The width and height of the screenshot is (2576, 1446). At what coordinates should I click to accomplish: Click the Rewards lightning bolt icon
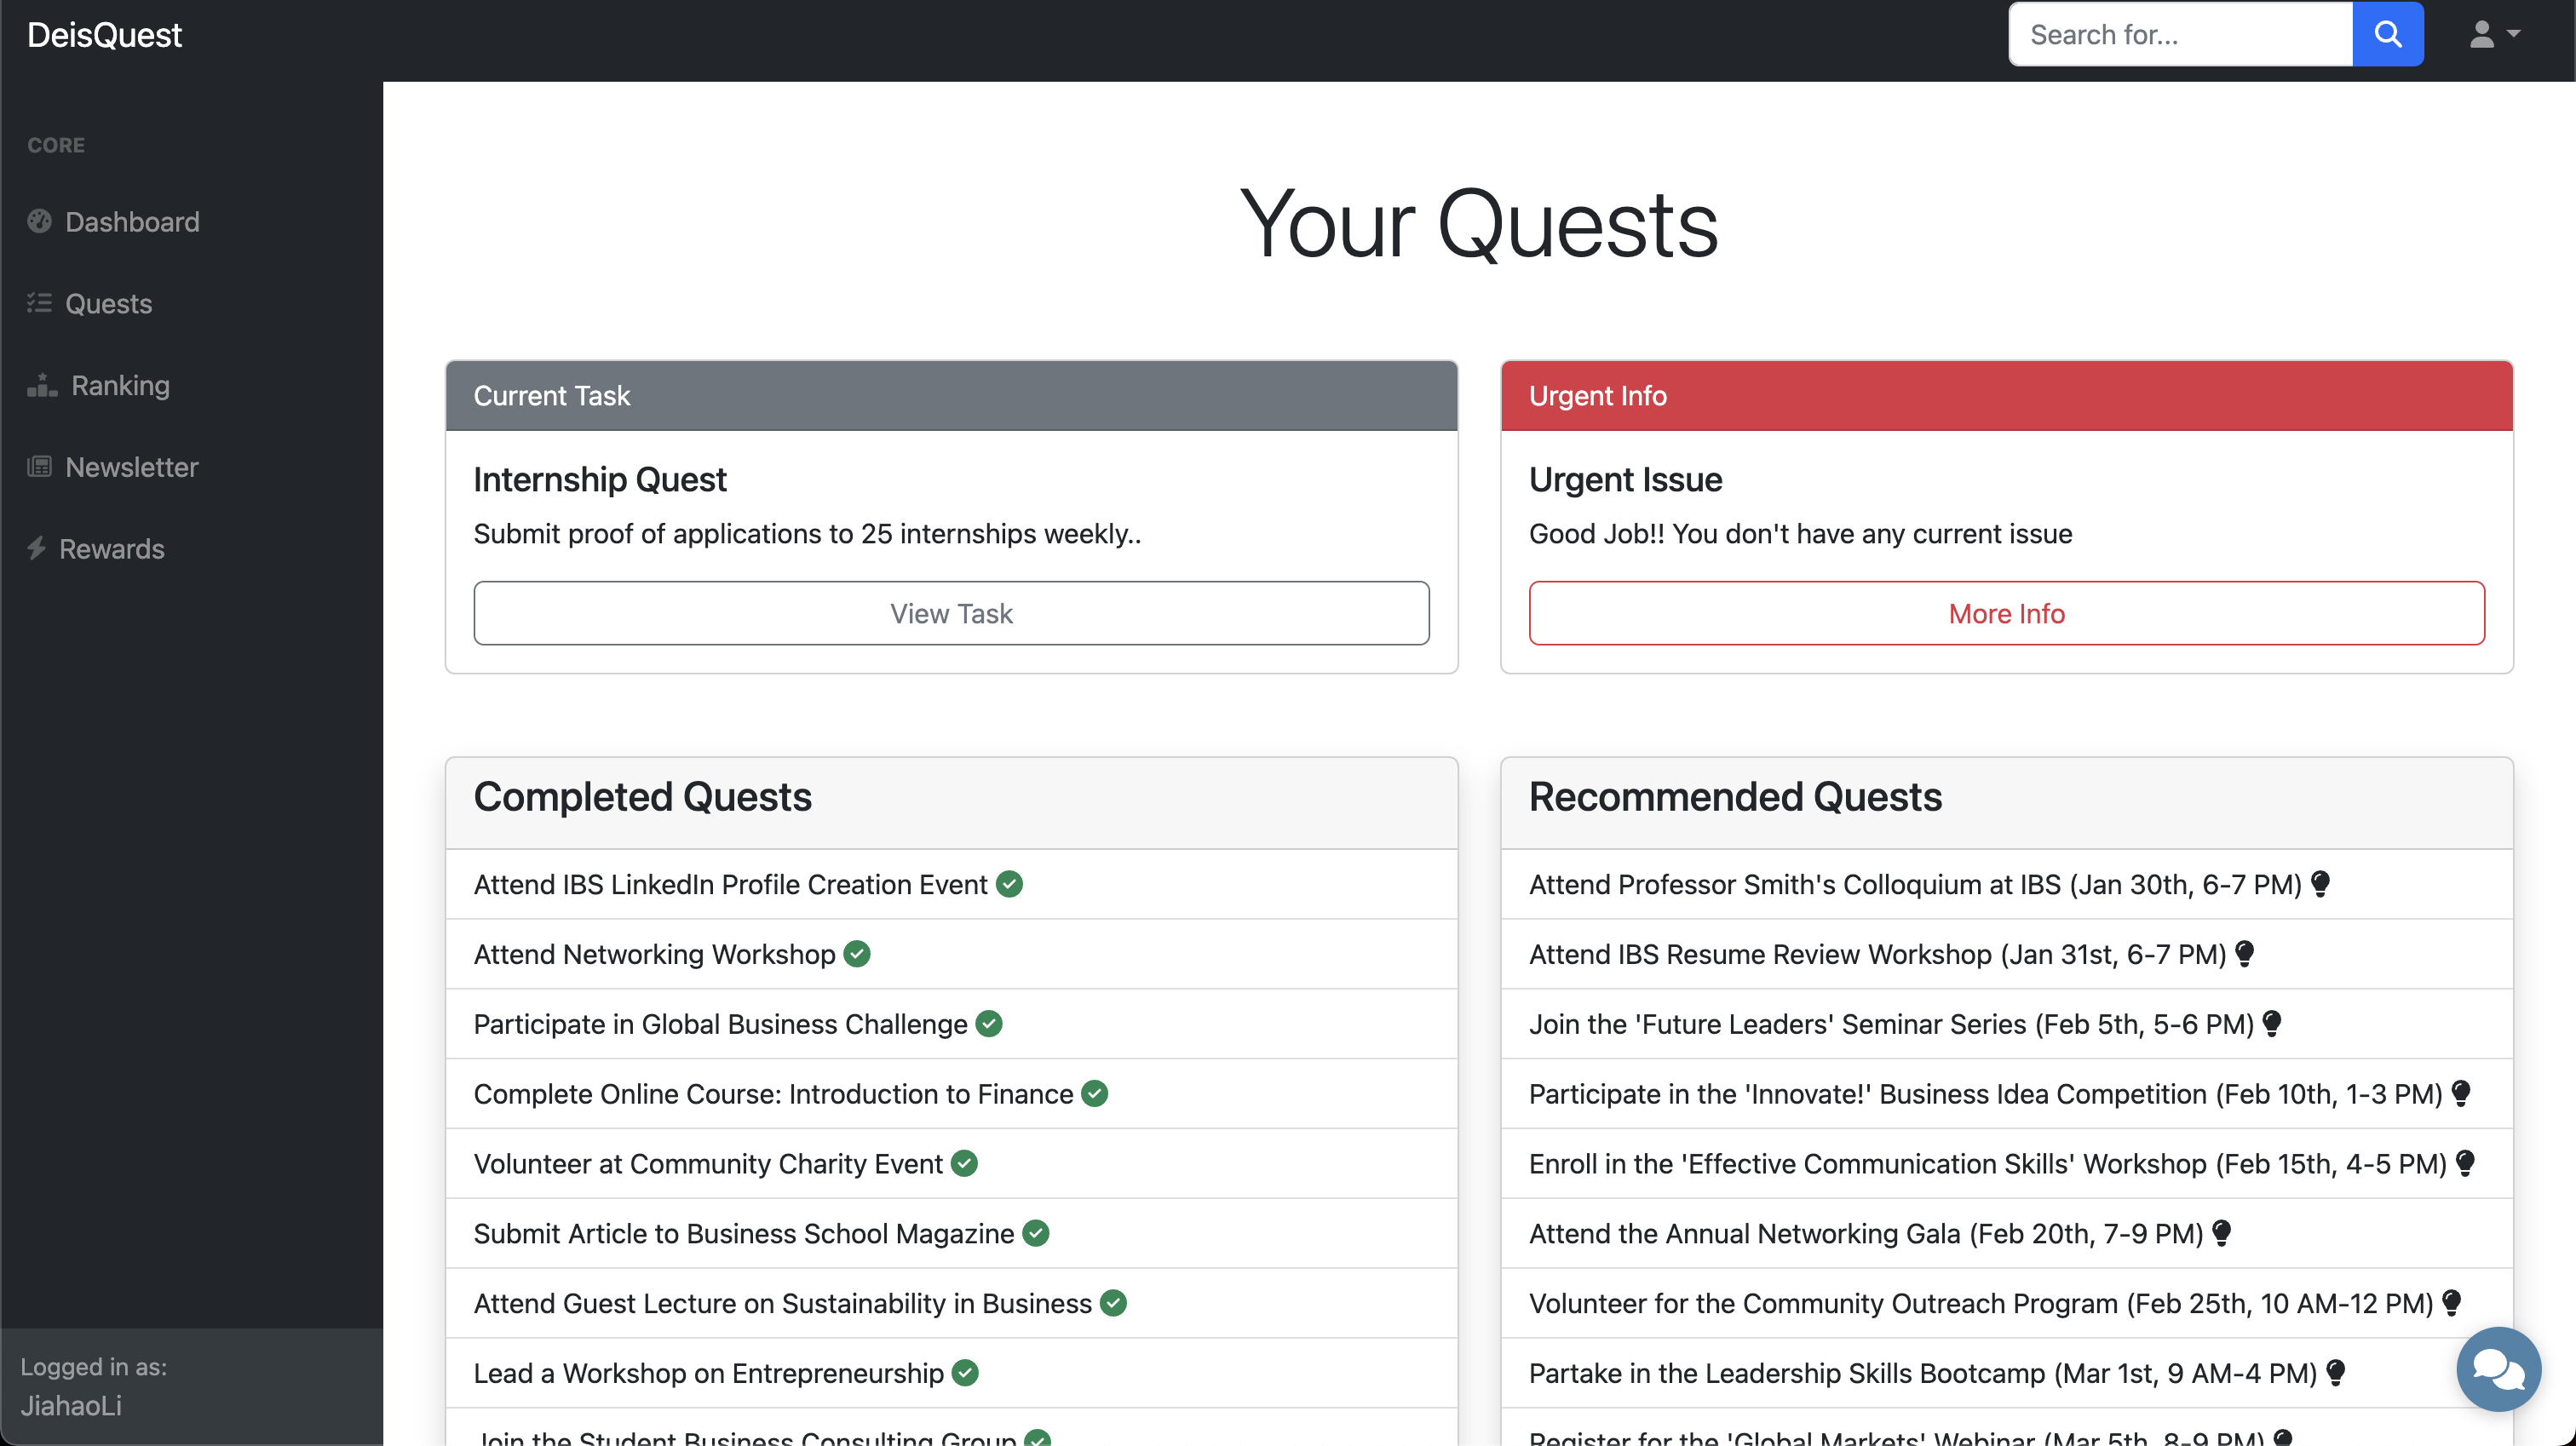(x=36, y=548)
